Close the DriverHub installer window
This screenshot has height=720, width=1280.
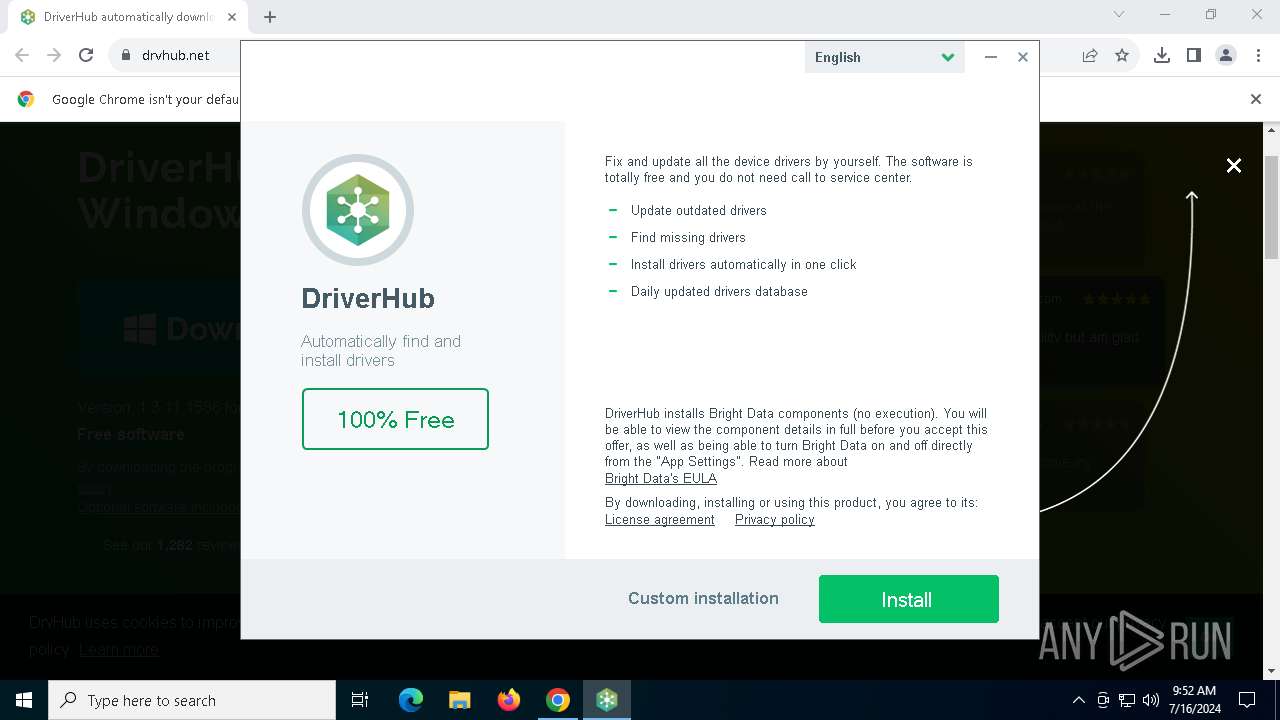click(1023, 57)
